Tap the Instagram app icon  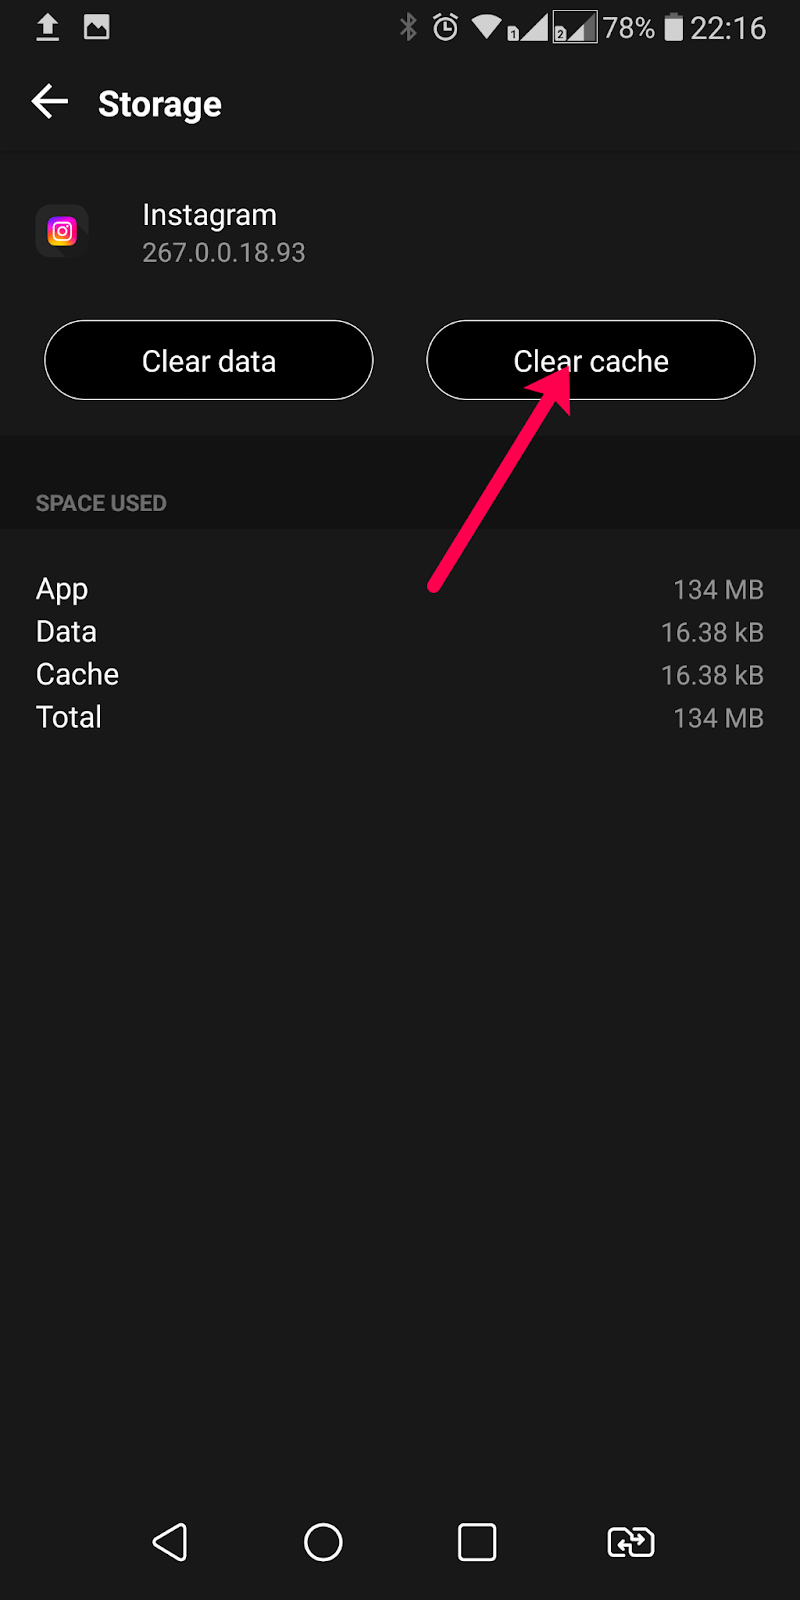click(x=62, y=232)
